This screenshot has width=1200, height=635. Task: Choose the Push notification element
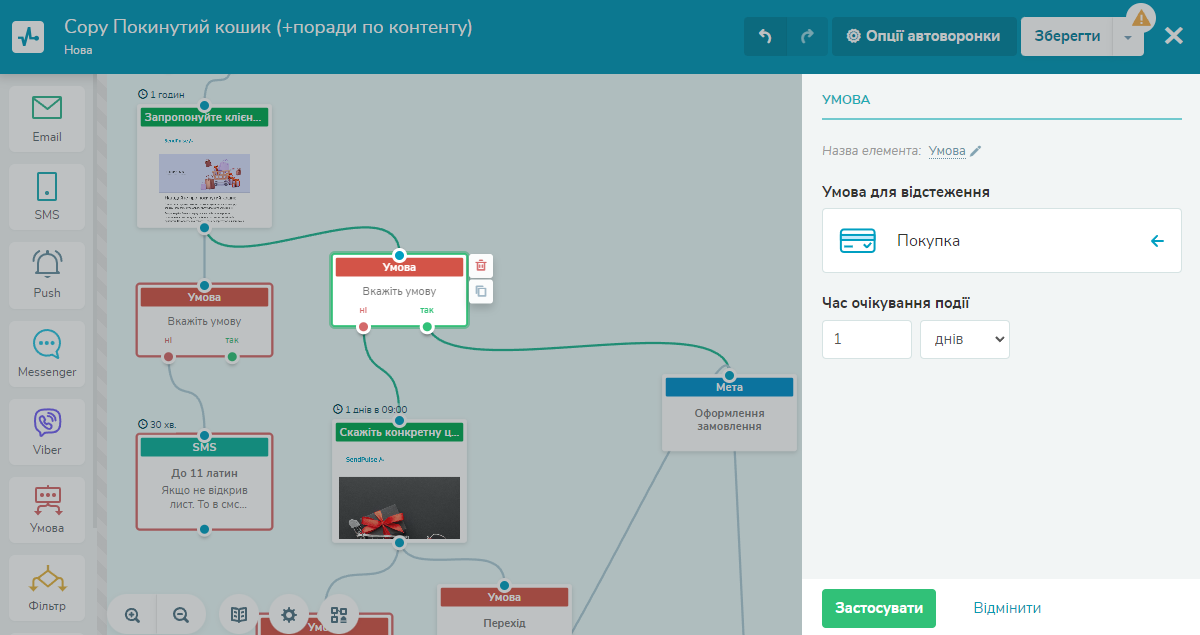(x=46, y=273)
